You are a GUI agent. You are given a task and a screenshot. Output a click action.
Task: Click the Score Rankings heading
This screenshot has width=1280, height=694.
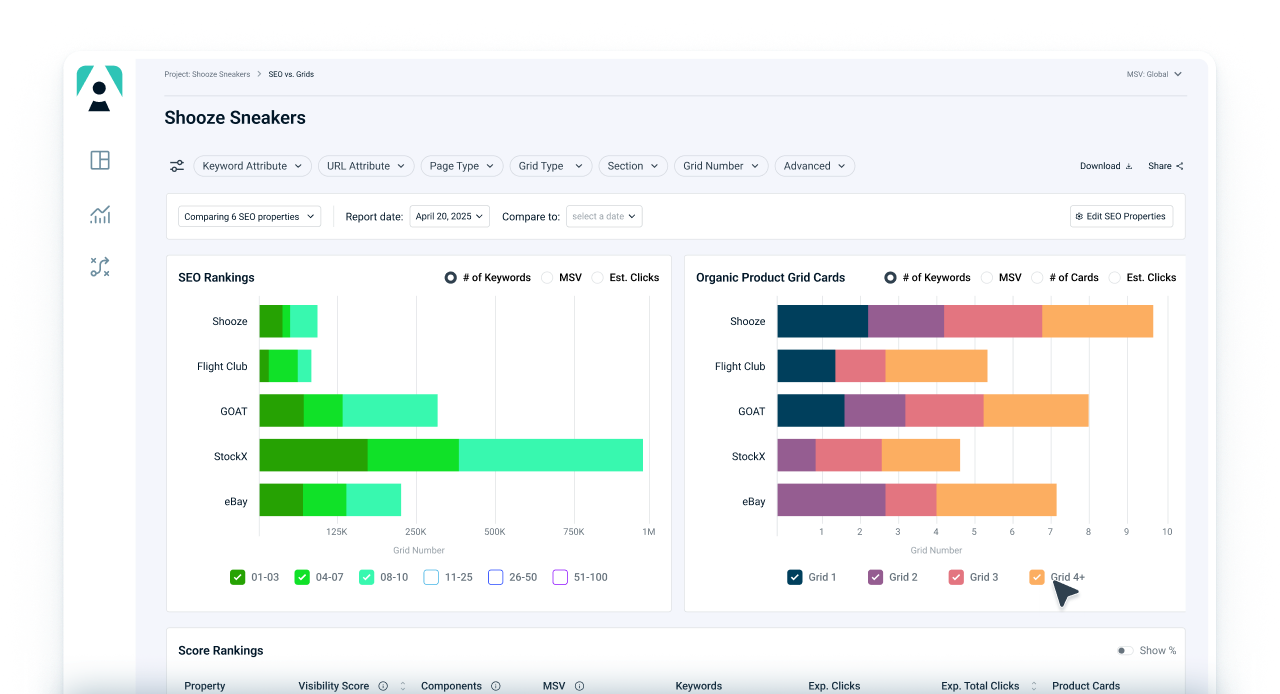pyautogui.click(x=221, y=651)
